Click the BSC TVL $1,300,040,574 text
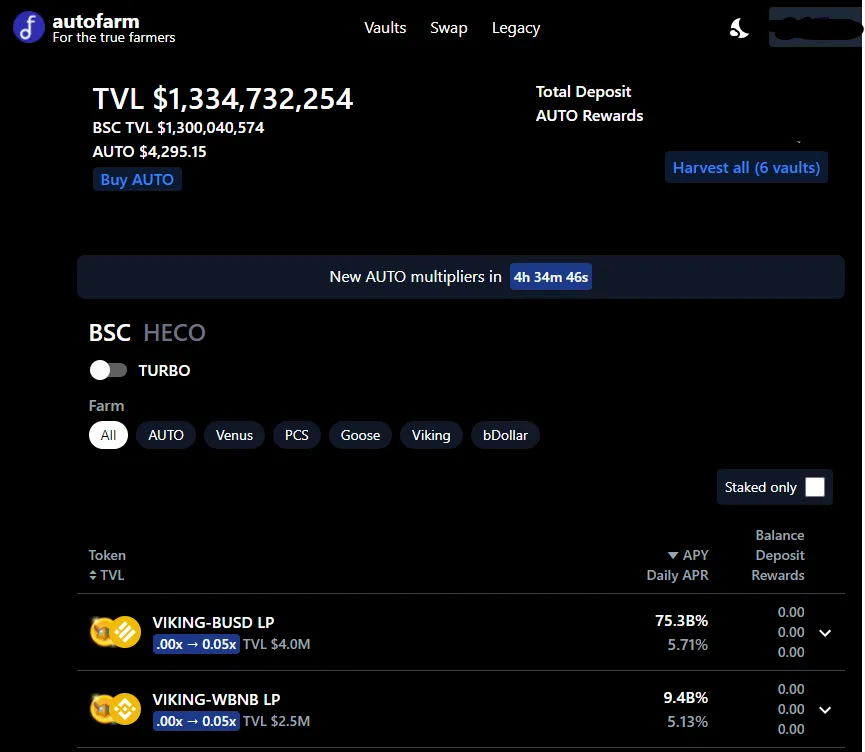The image size is (865, 752). pos(178,127)
